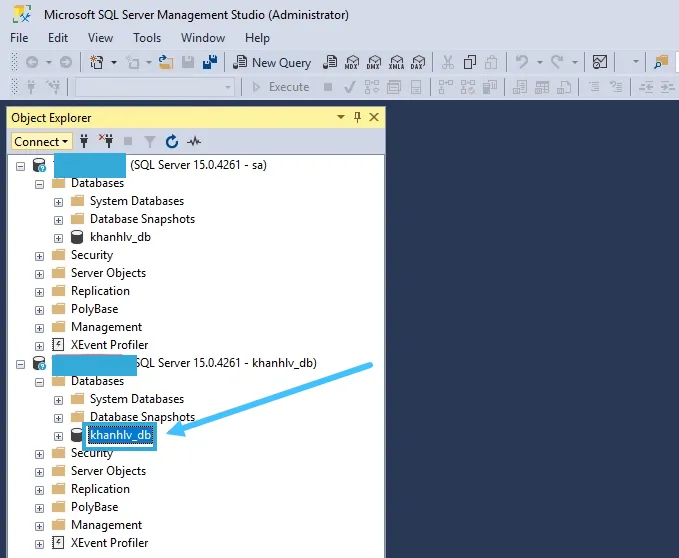
Task: Click the Copy icon in toolbar
Action: [x=470, y=63]
